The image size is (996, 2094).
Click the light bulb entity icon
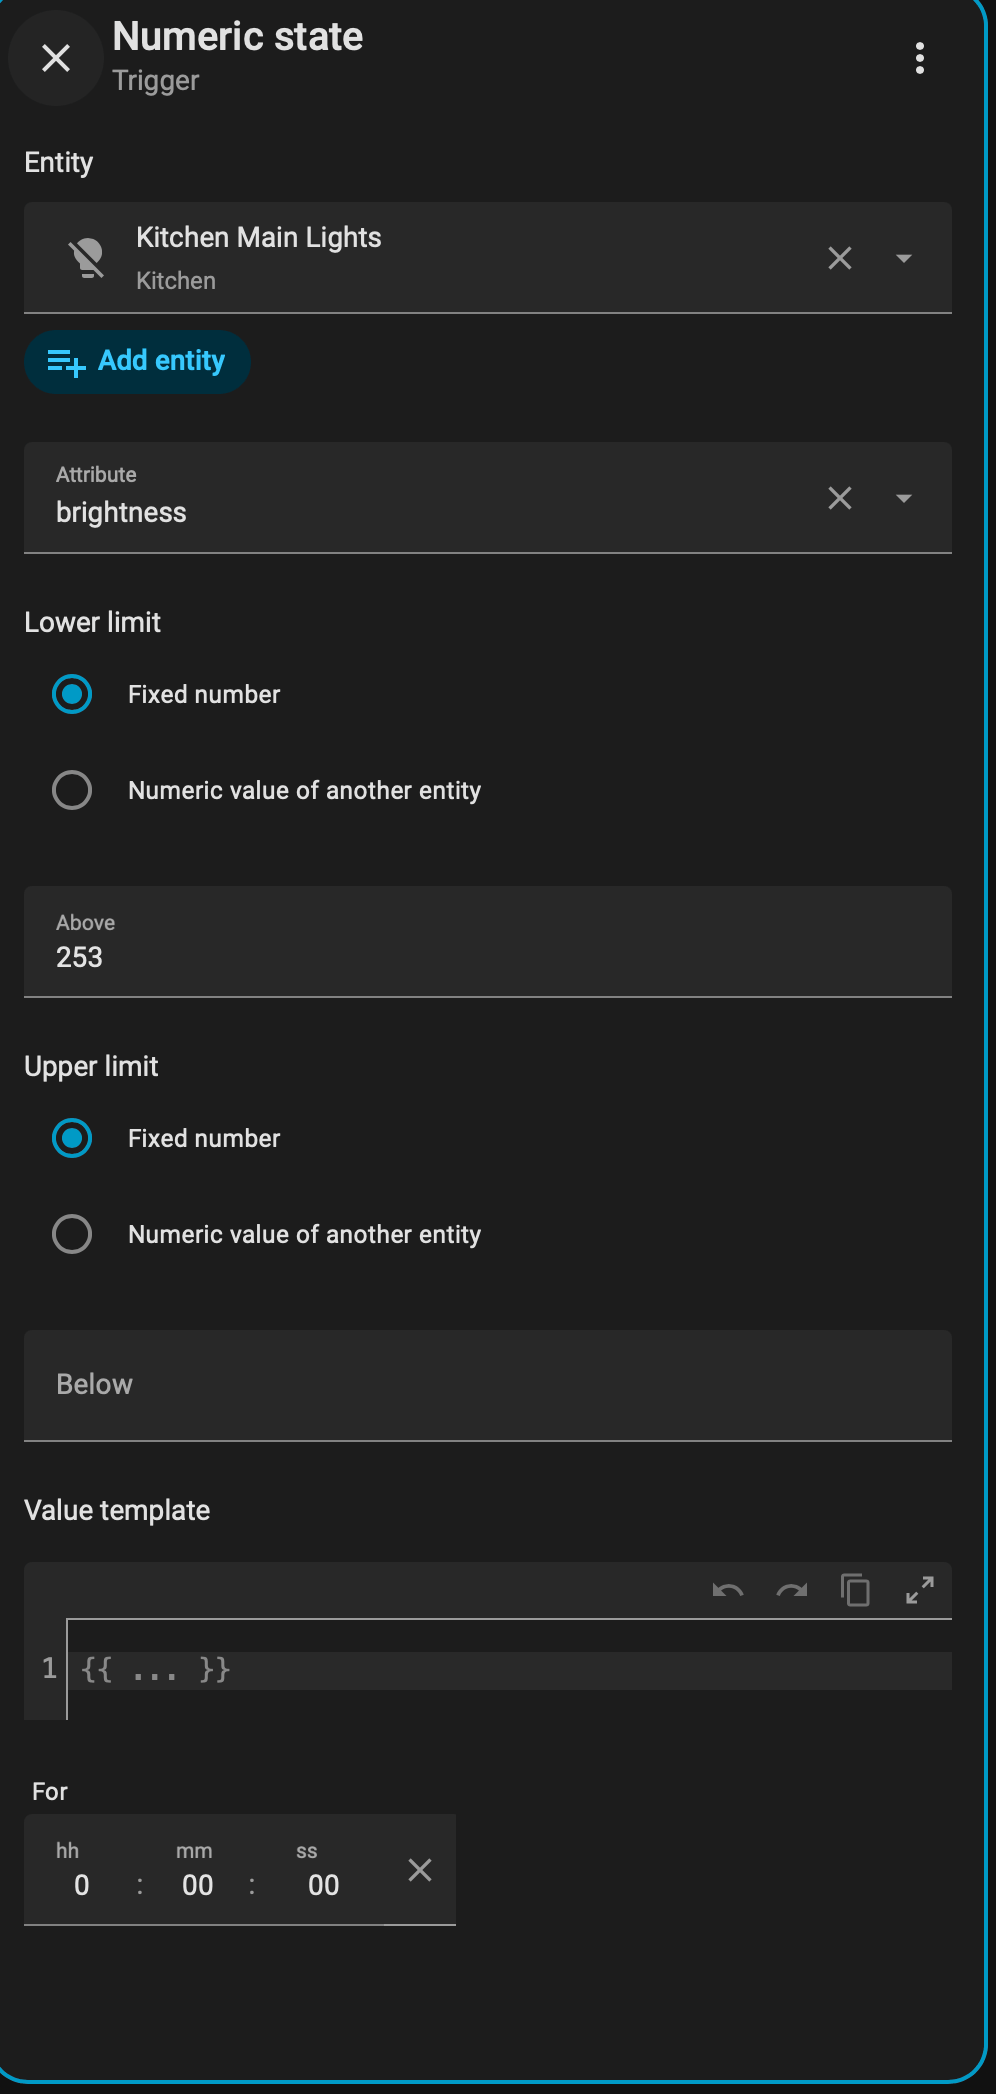tap(86, 257)
